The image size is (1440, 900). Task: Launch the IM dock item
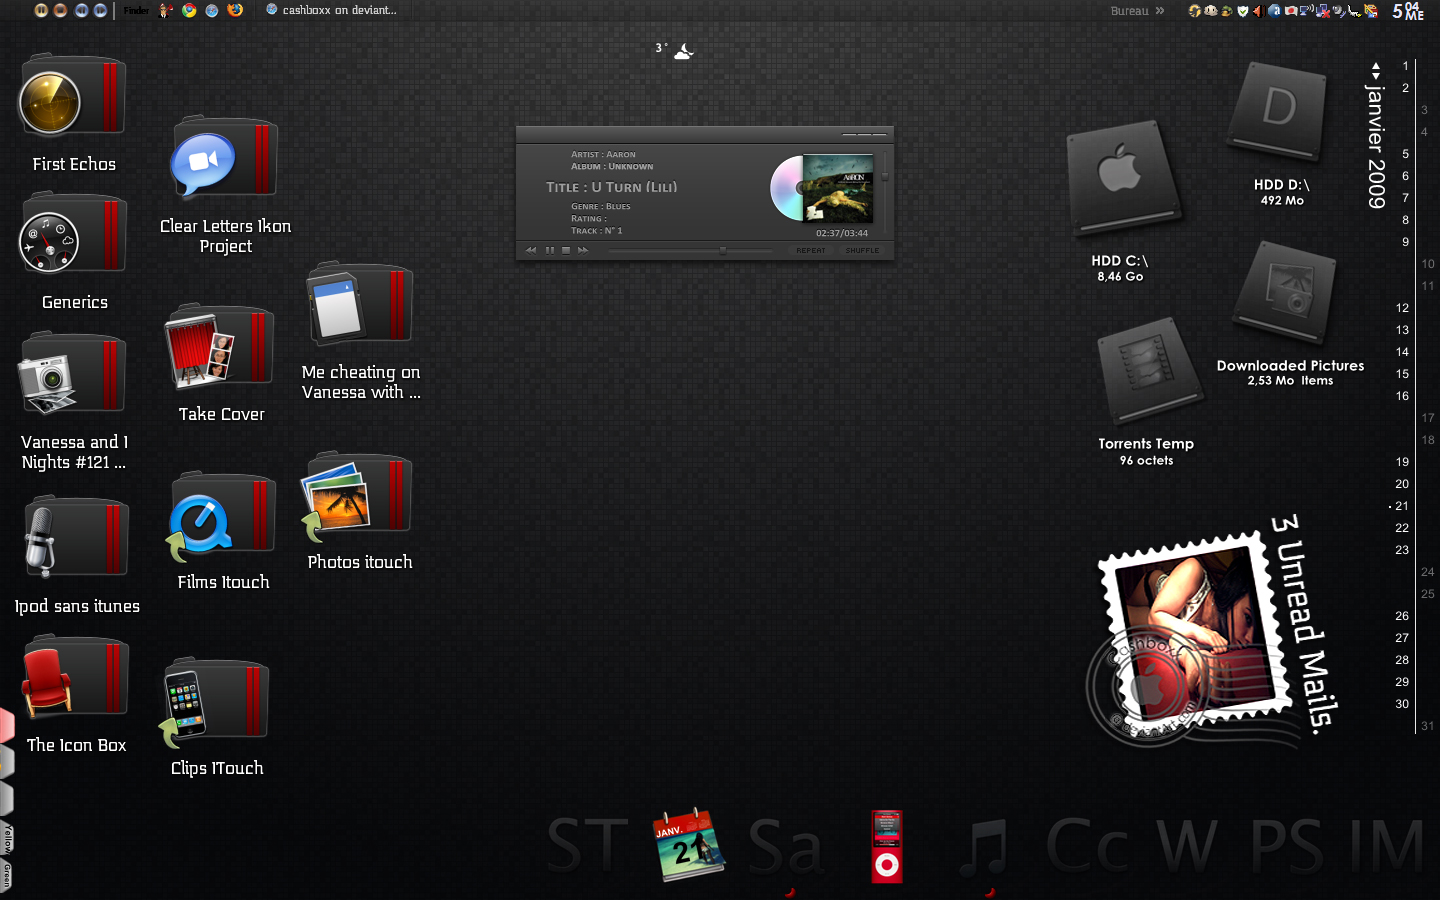[x=1386, y=846]
